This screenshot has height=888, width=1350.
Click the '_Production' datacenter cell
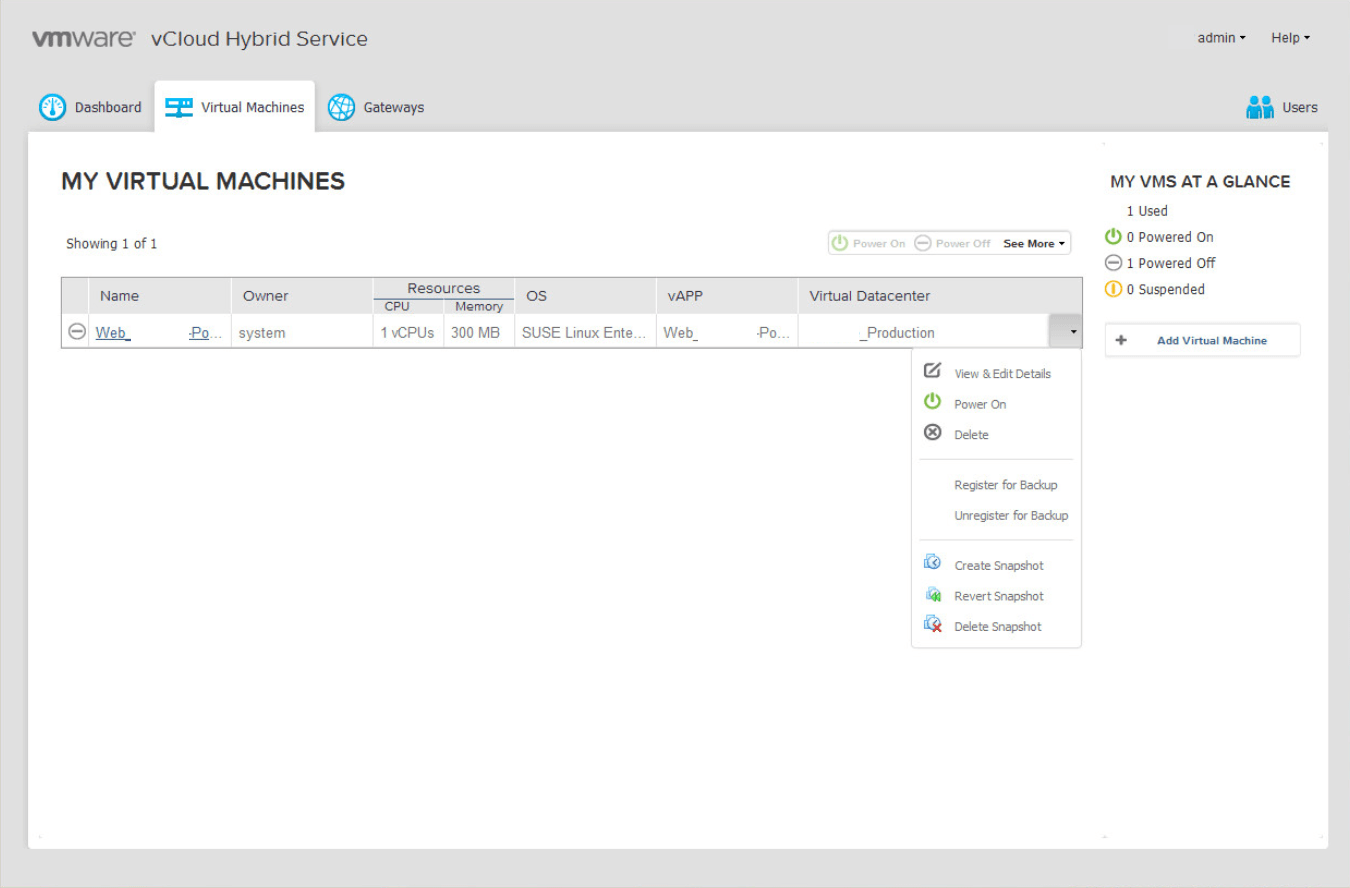tap(923, 332)
